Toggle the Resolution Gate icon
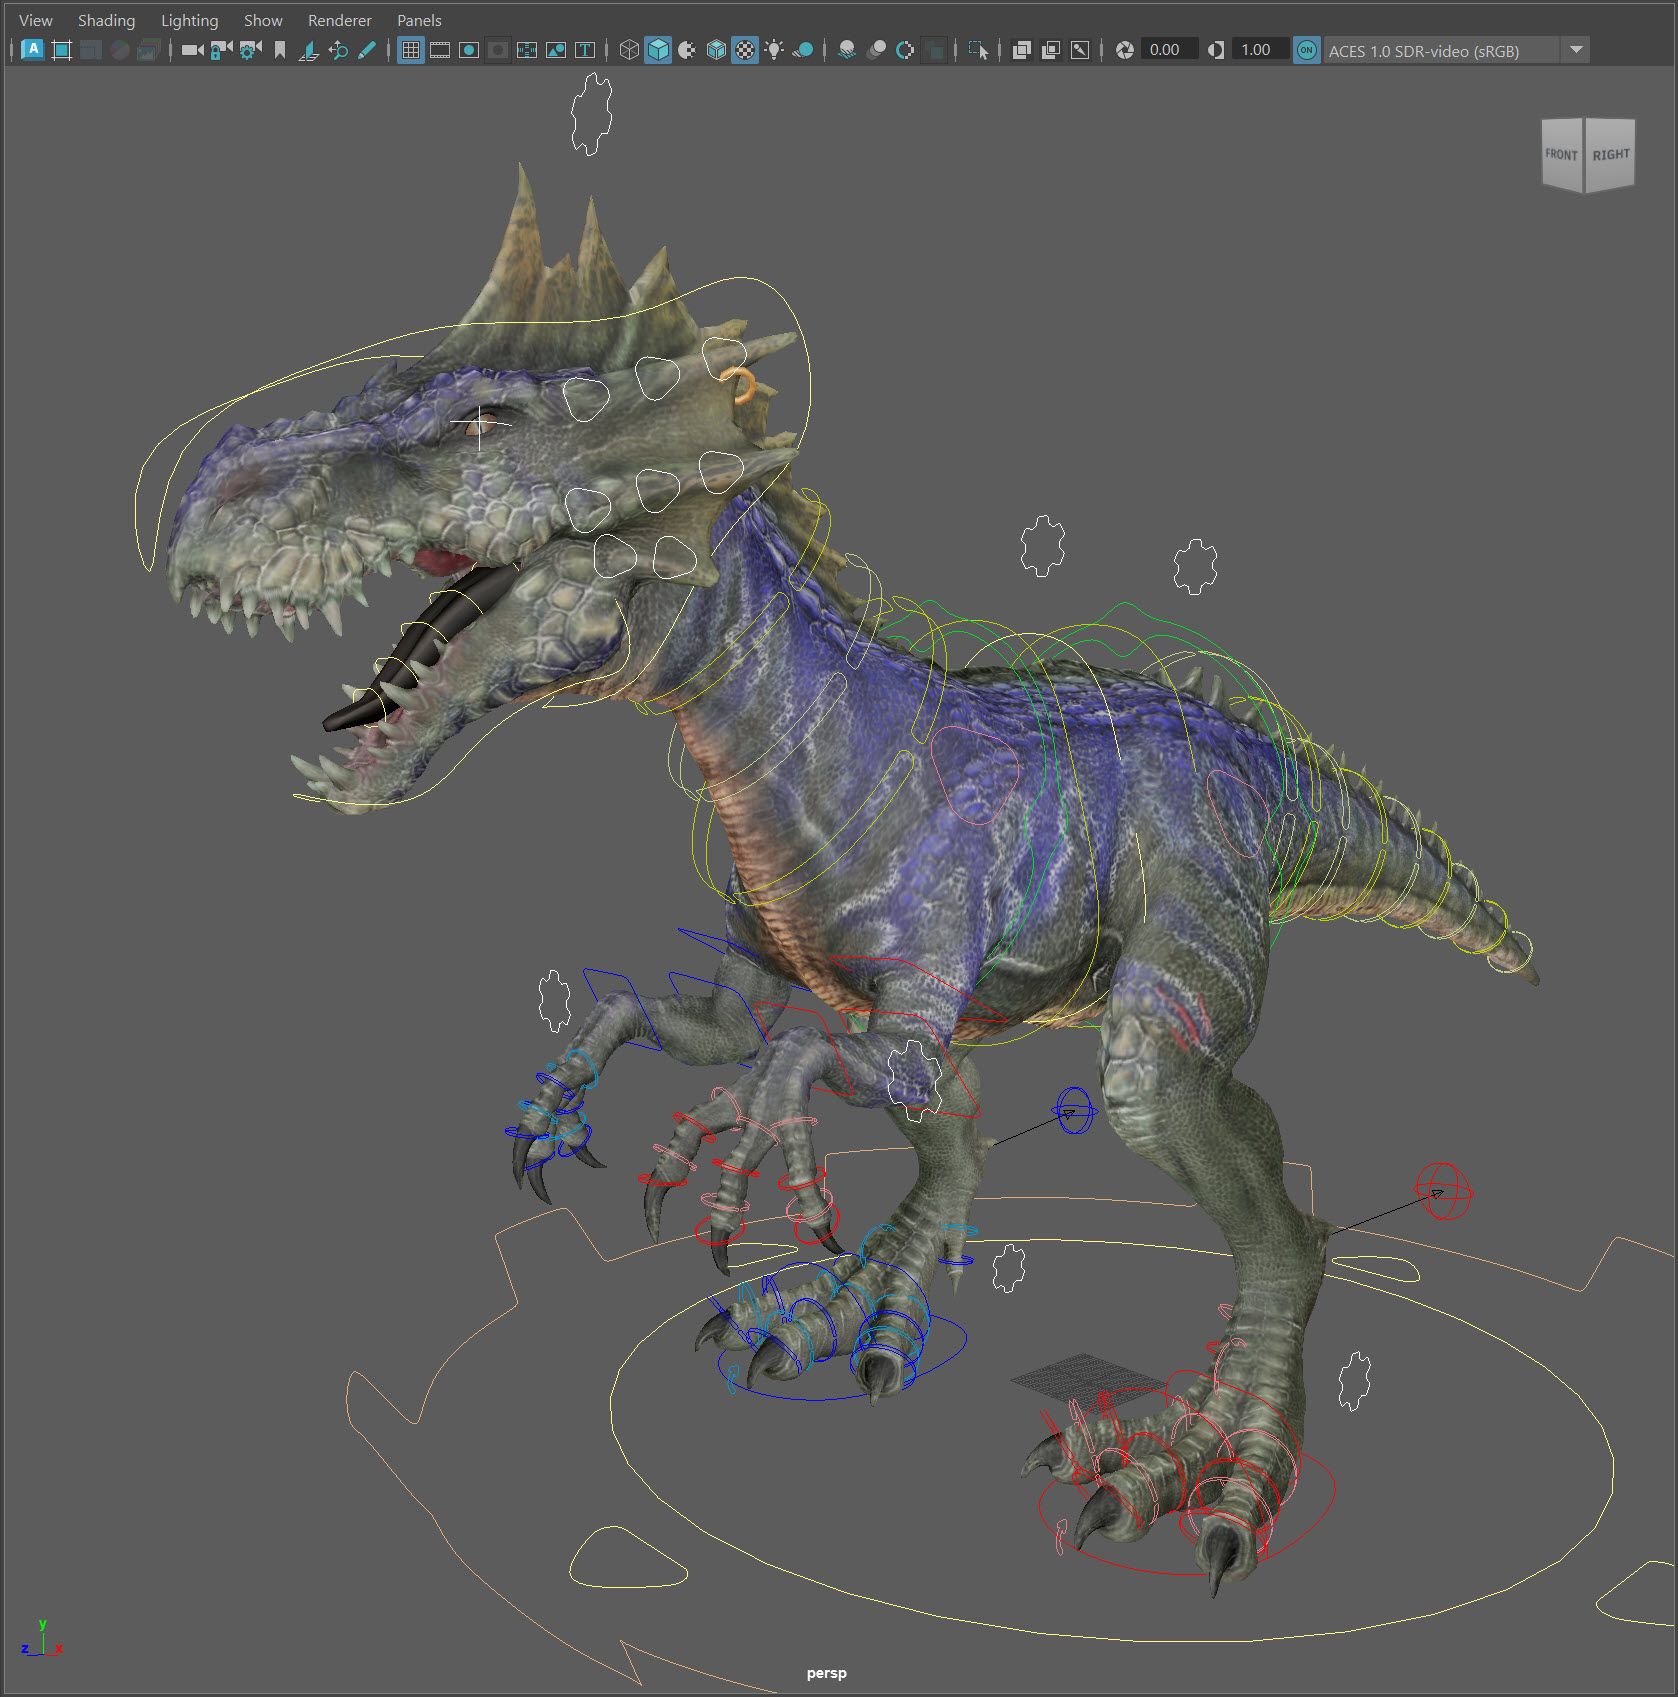The image size is (1678, 1697). [468, 49]
